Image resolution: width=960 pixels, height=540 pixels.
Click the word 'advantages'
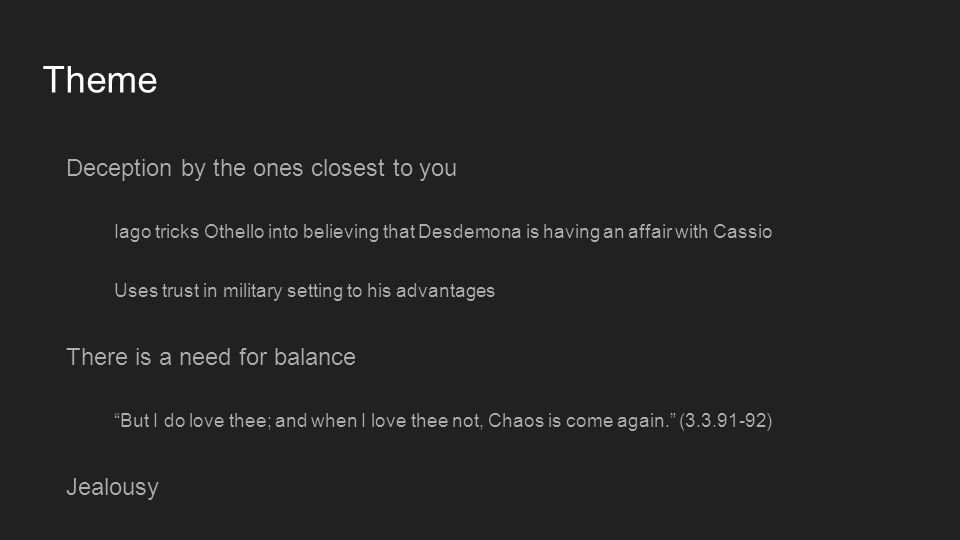point(445,291)
